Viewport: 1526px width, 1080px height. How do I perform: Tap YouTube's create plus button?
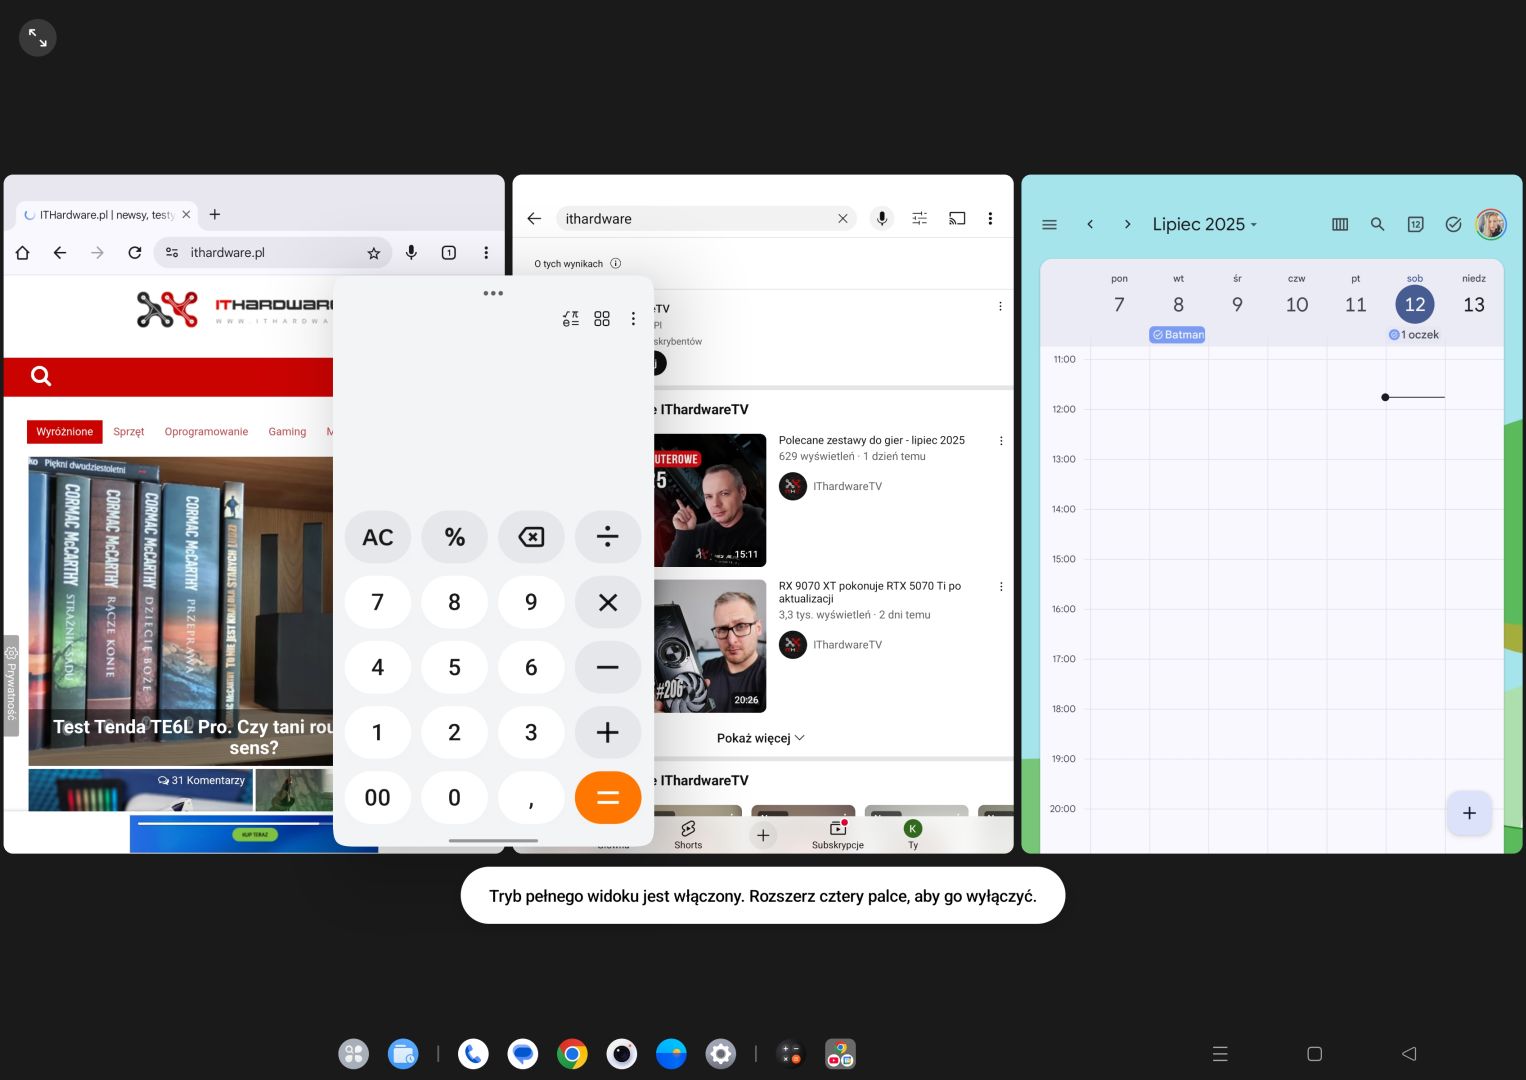click(763, 835)
